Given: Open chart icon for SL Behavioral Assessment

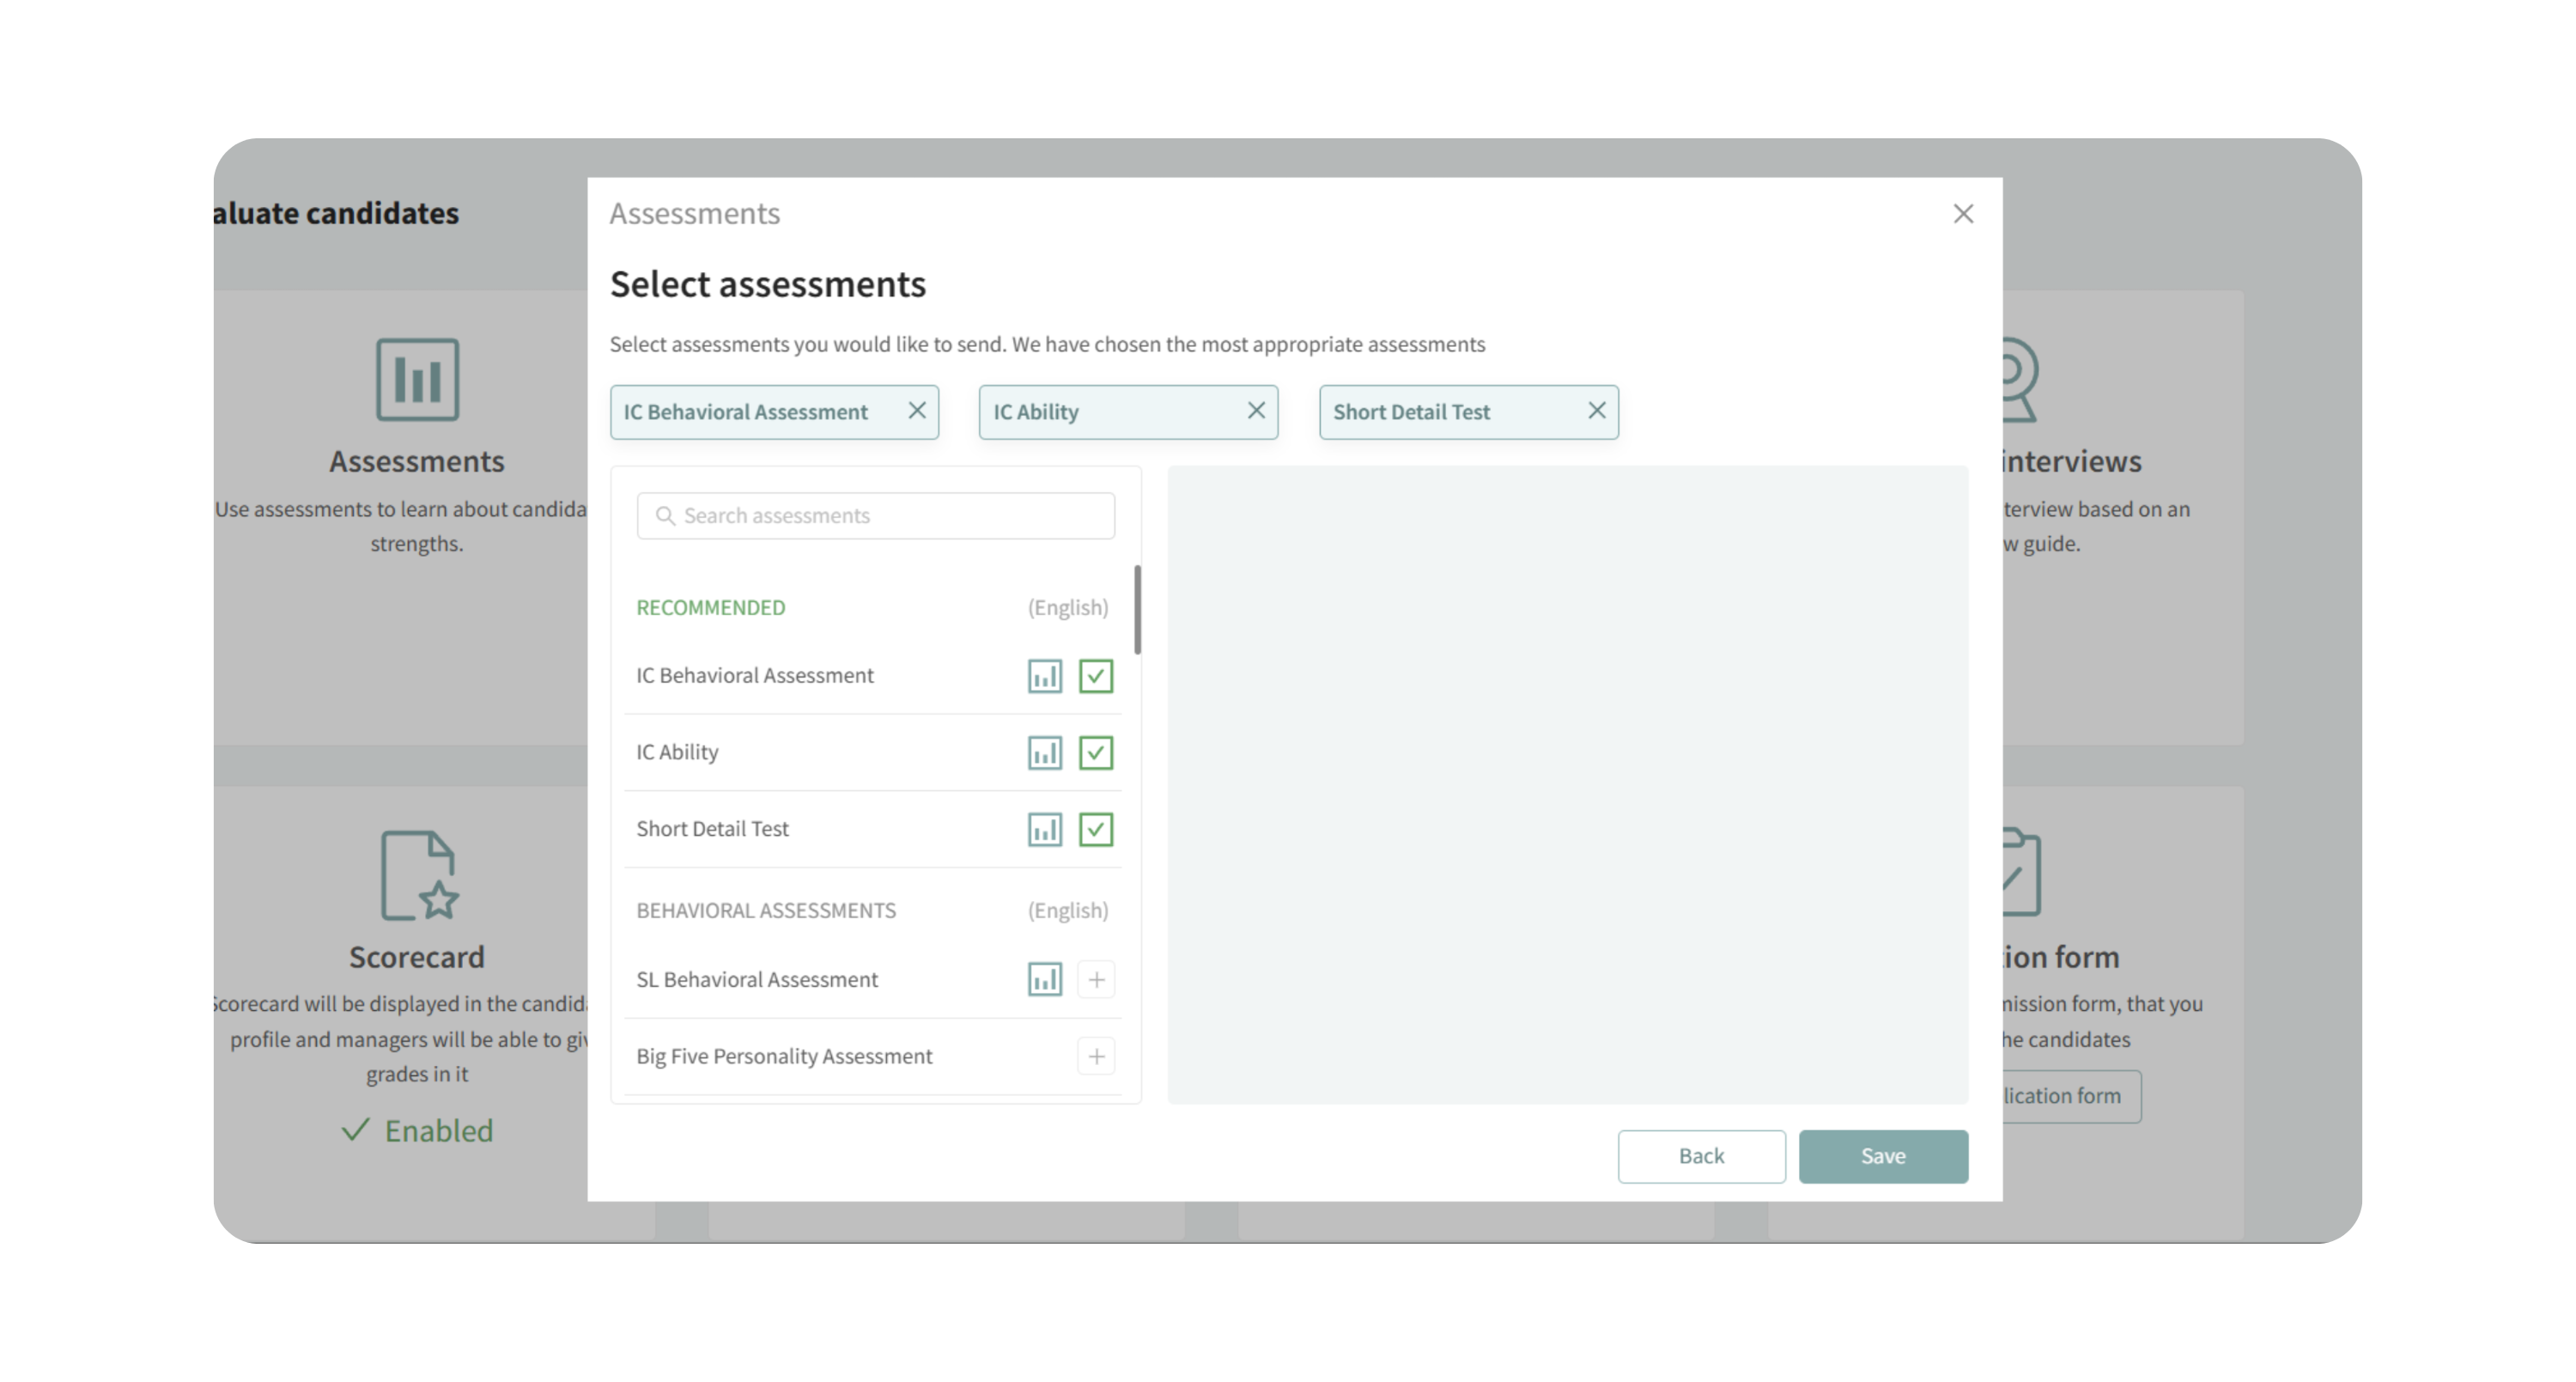Looking at the screenshot, I should [1044, 979].
